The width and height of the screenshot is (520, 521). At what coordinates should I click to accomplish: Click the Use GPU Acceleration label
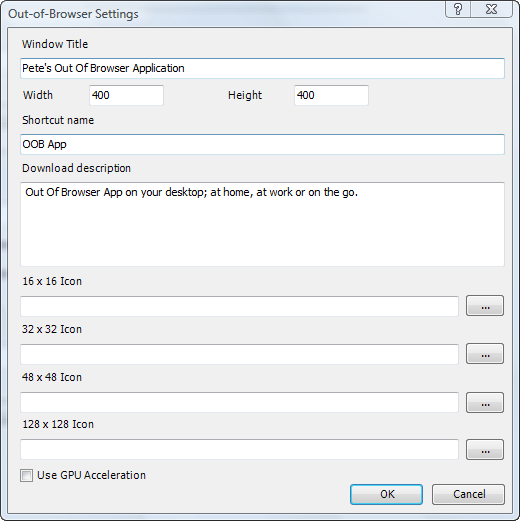(91, 475)
